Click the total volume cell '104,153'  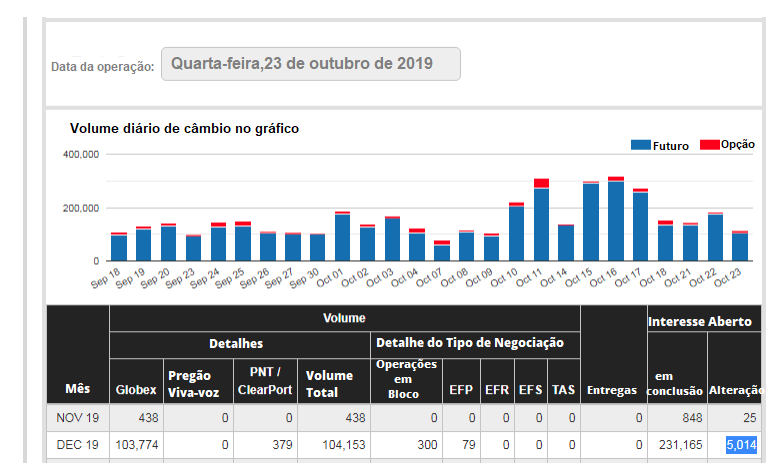point(344,445)
